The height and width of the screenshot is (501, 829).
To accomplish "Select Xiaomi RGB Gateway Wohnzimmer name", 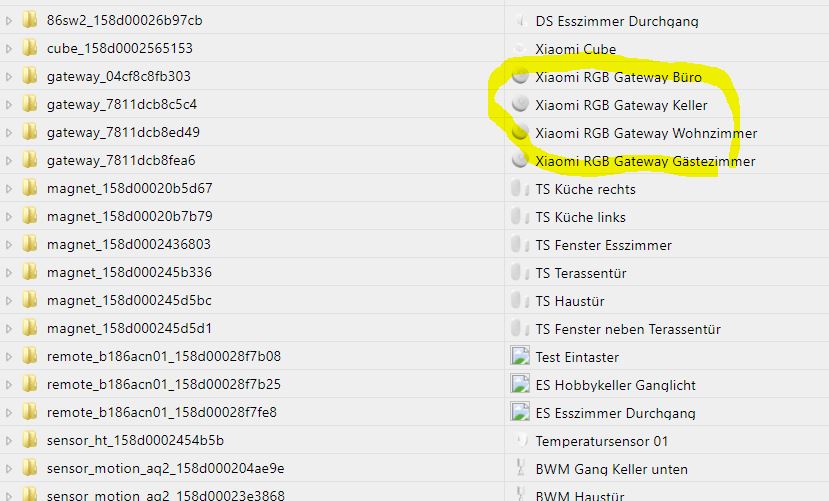I will coord(646,133).
